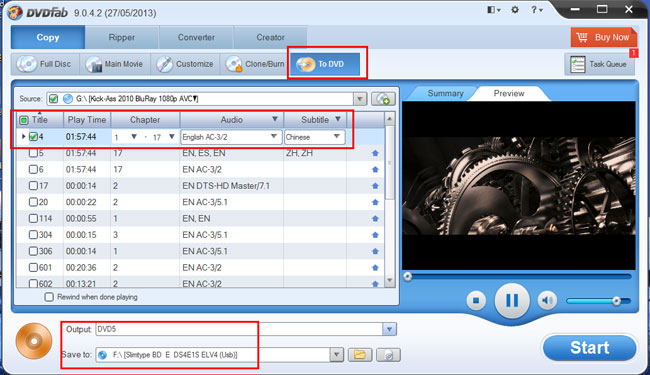
Task: Click the star icon for title 6
Action: [x=375, y=169]
